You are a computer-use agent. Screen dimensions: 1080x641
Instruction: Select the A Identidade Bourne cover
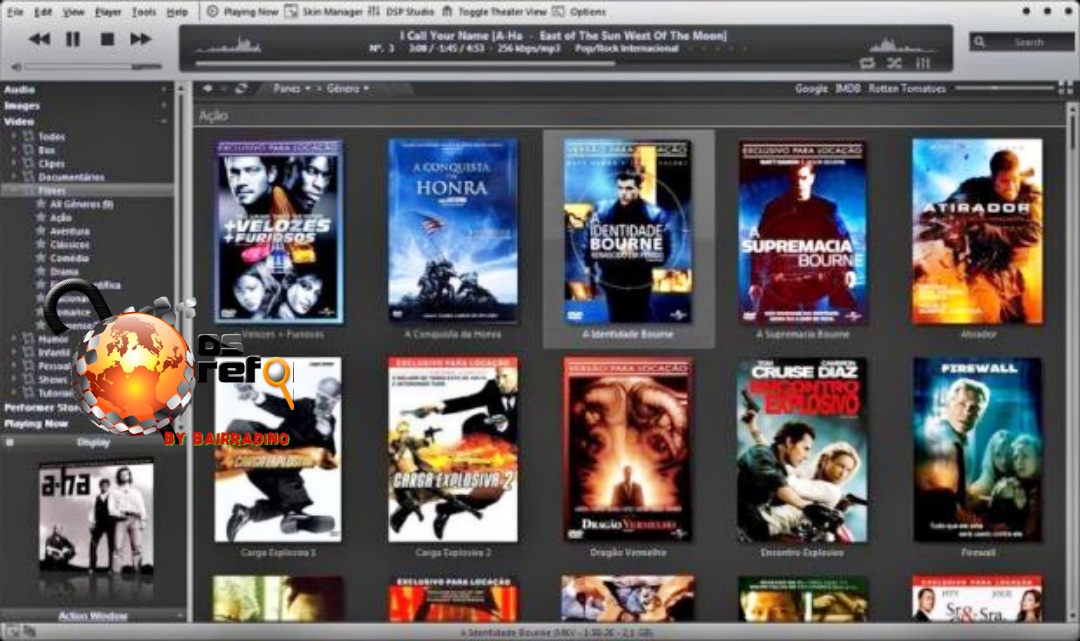[627, 231]
